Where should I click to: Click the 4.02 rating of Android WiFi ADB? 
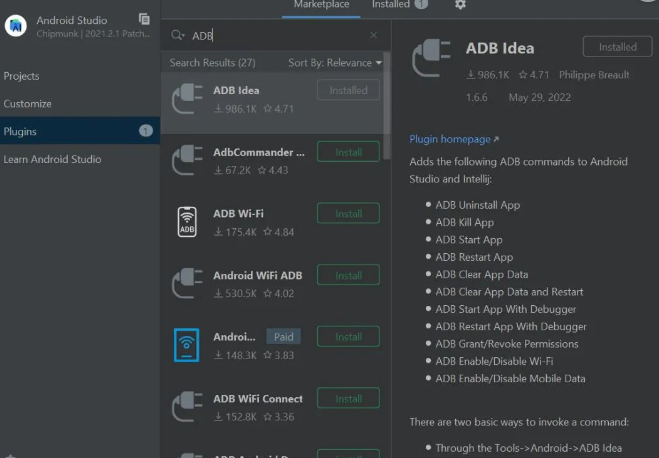pyautogui.click(x=279, y=293)
